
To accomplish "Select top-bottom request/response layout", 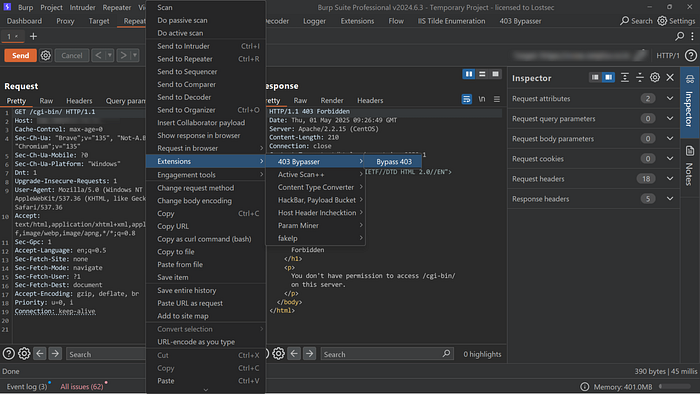I will [482, 74].
